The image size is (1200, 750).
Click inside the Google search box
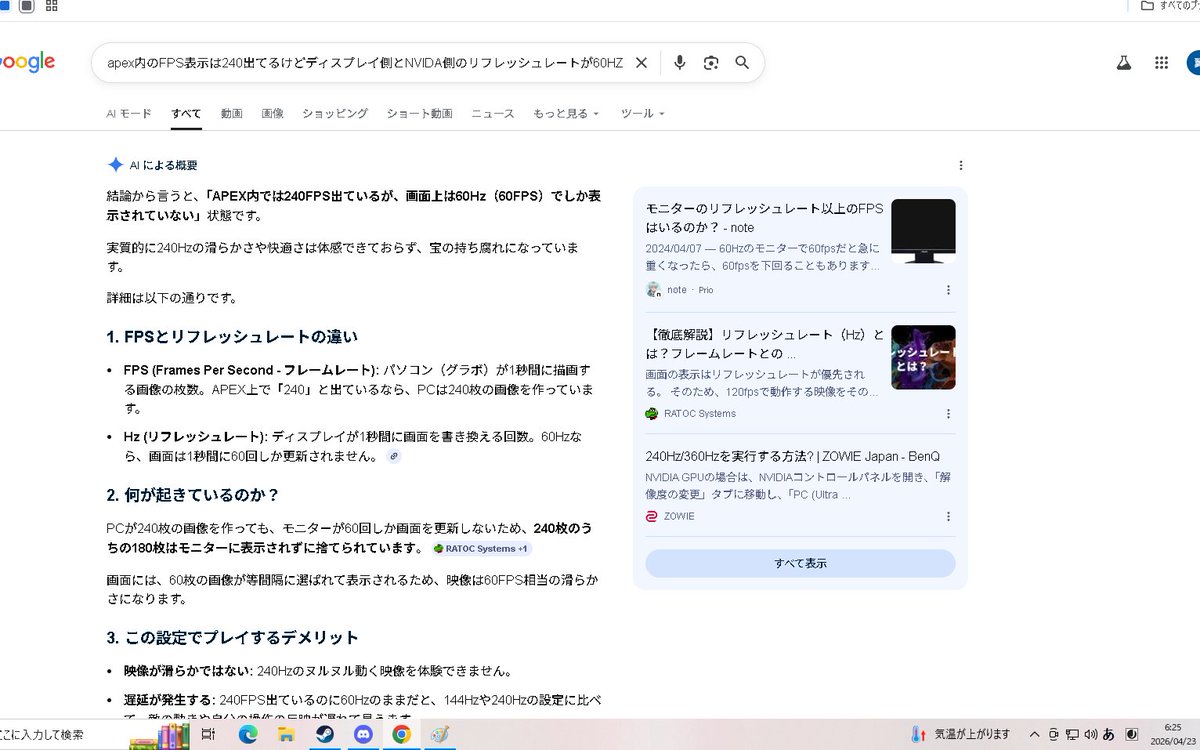point(365,62)
